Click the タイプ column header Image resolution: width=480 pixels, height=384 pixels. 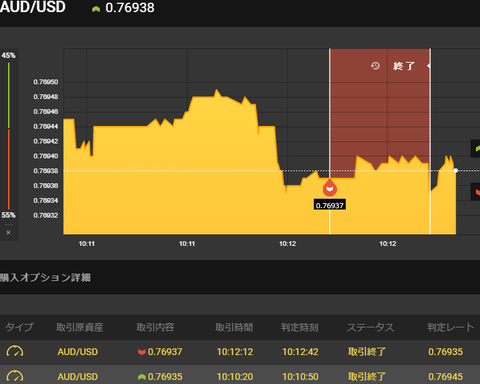point(19,327)
